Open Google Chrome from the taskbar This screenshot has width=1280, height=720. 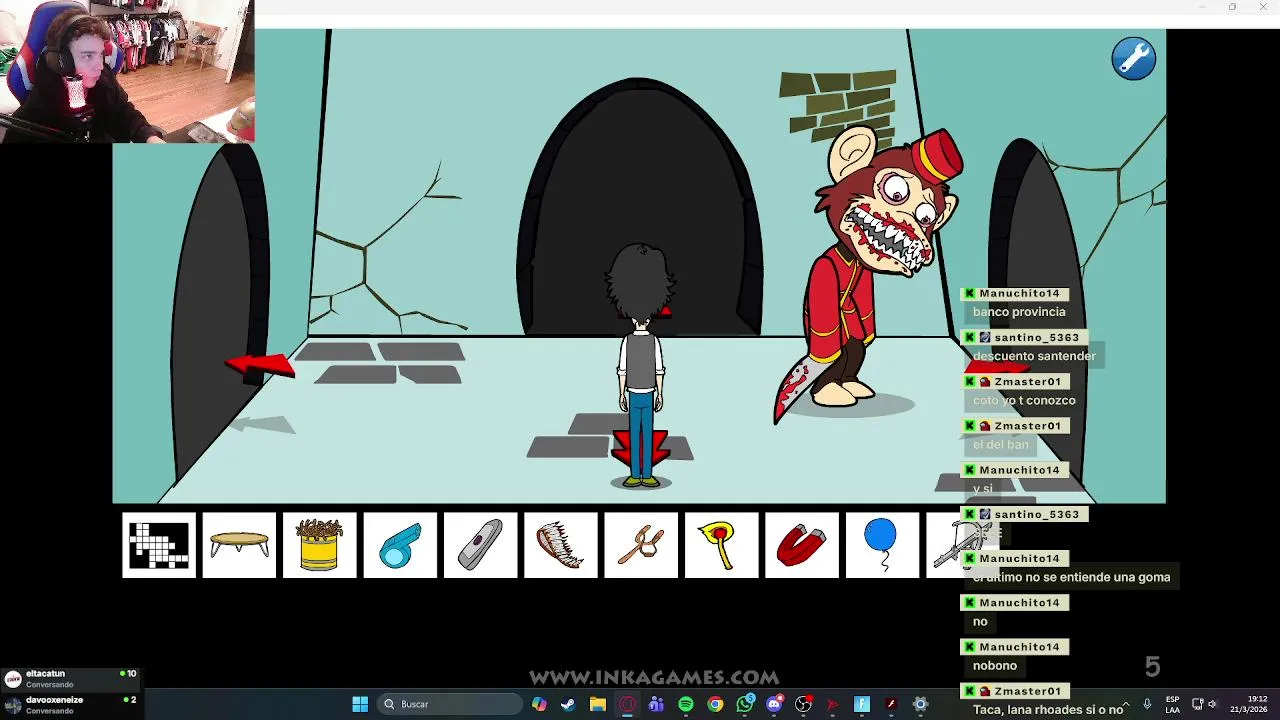tap(715, 704)
